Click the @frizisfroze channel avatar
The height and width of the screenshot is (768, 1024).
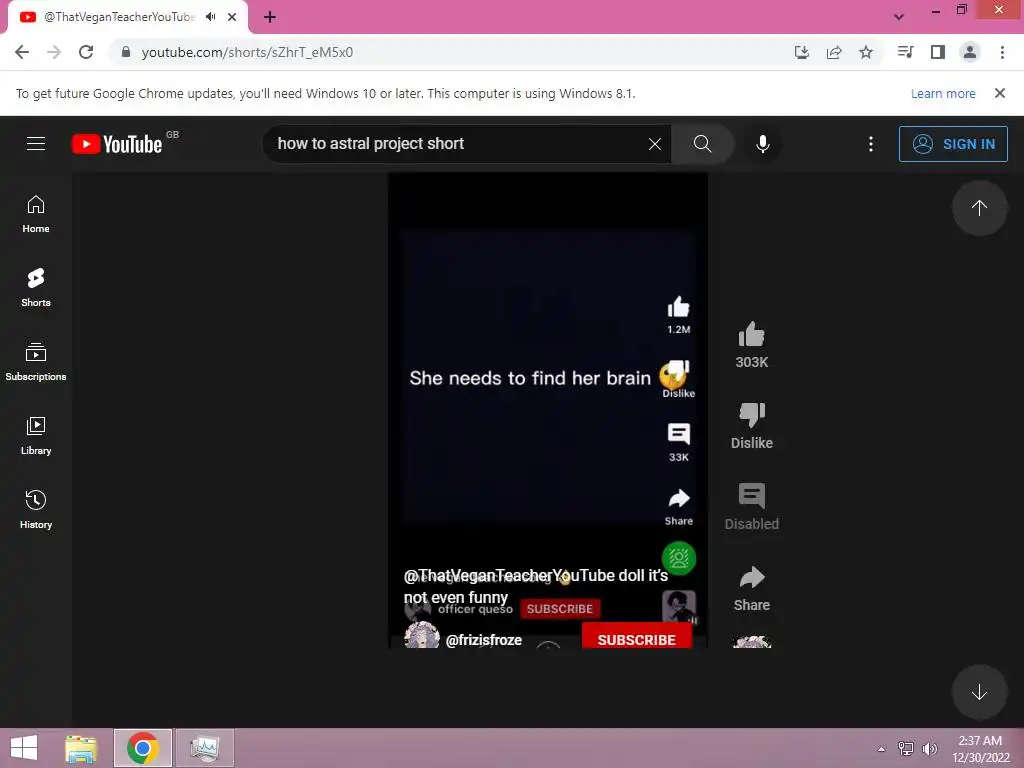(422, 635)
